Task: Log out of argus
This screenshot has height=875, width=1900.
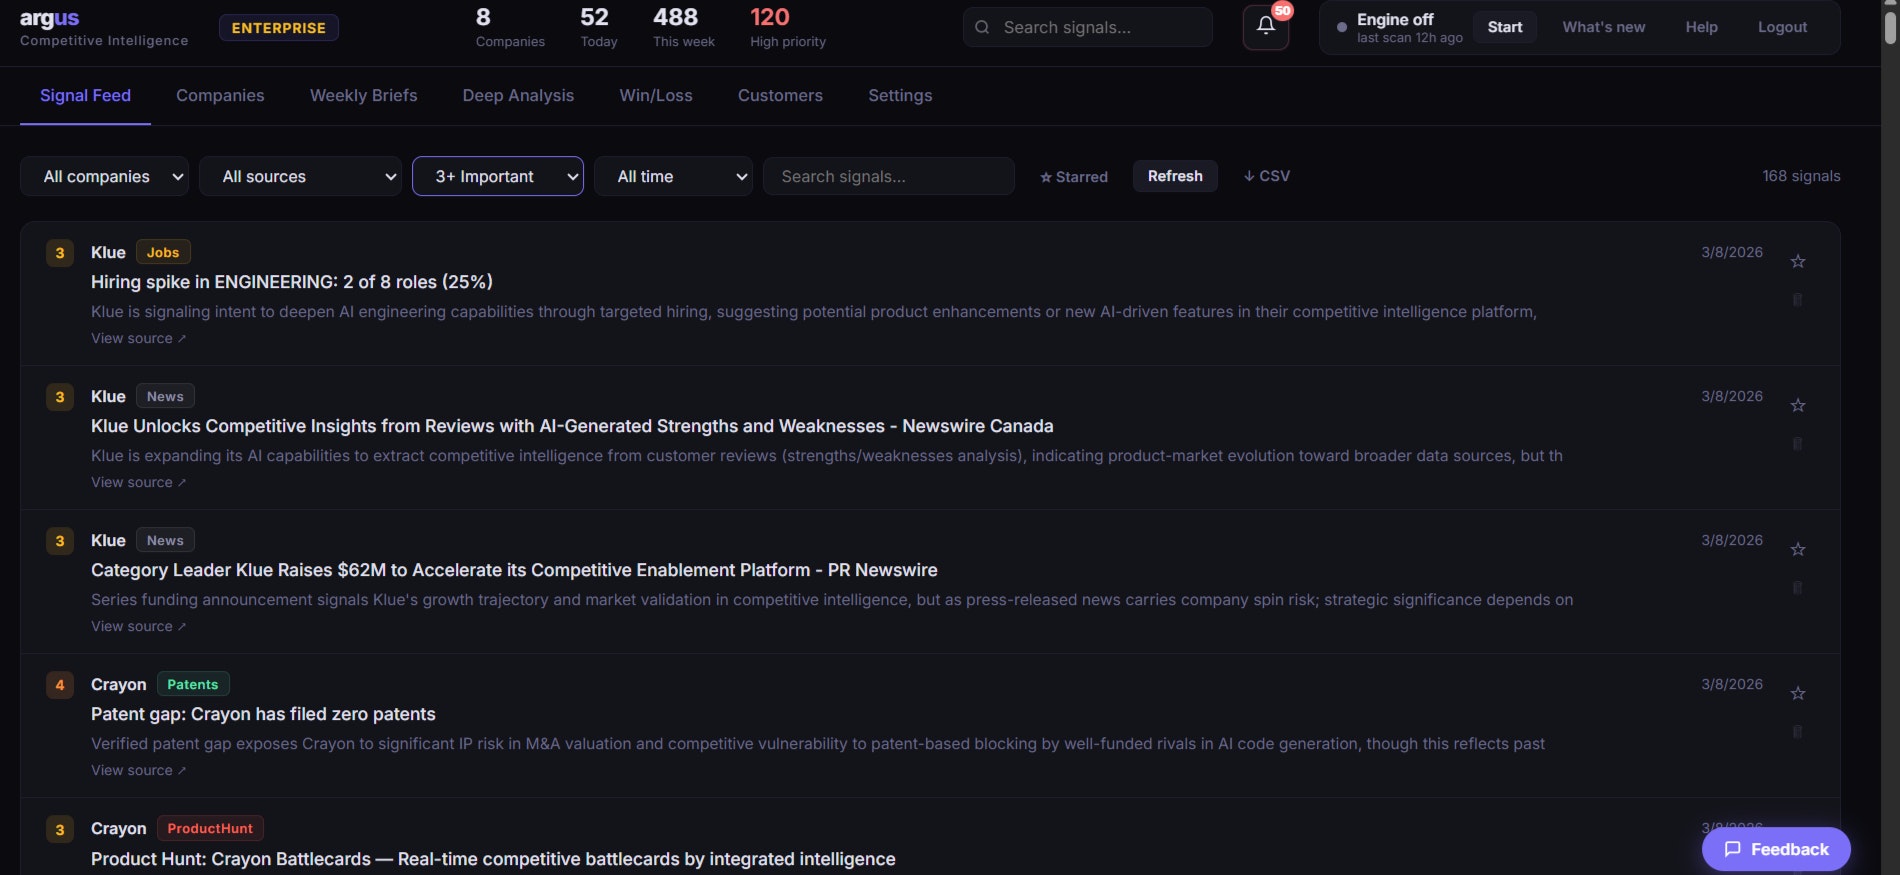Action: point(1782,27)
